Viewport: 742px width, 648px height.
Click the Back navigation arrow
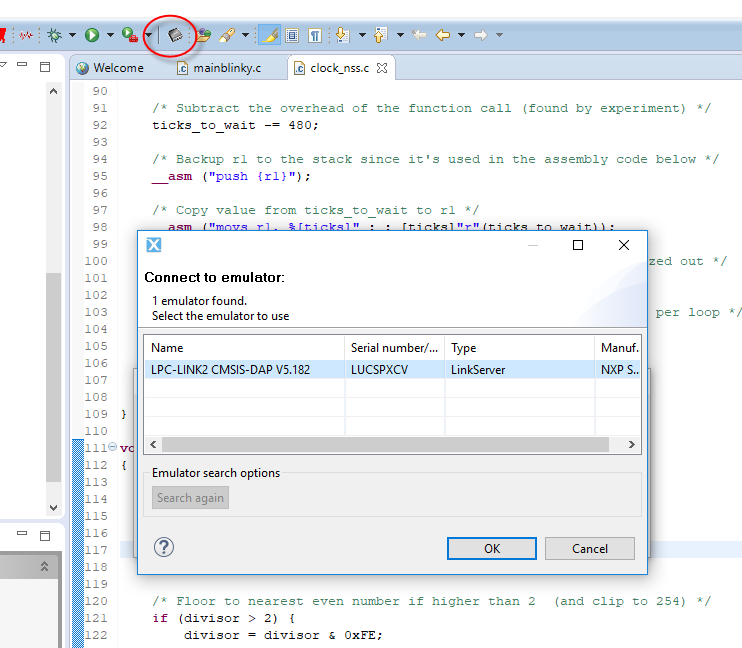(x=443, y=35)
